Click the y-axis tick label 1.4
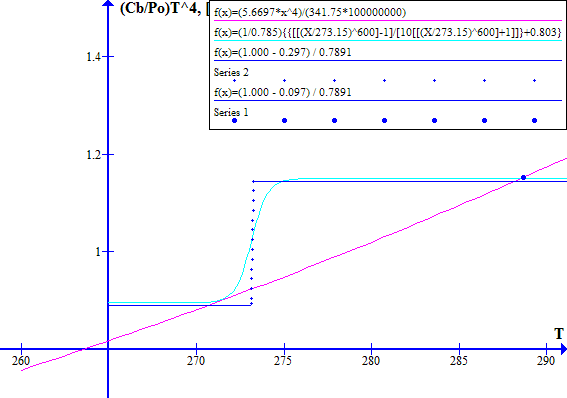Image resolution: width=567 pixels, height=398 pixels. pyautogui.click(x=93, y=57)
